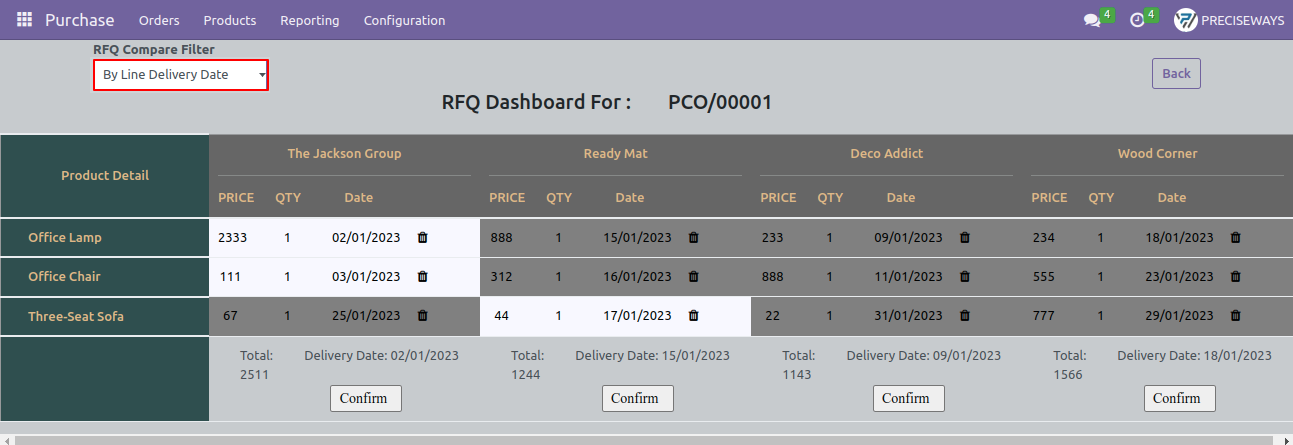
Task: Delete Wood Corner Three-Seat Sofa line
Action: point(1235,316)
